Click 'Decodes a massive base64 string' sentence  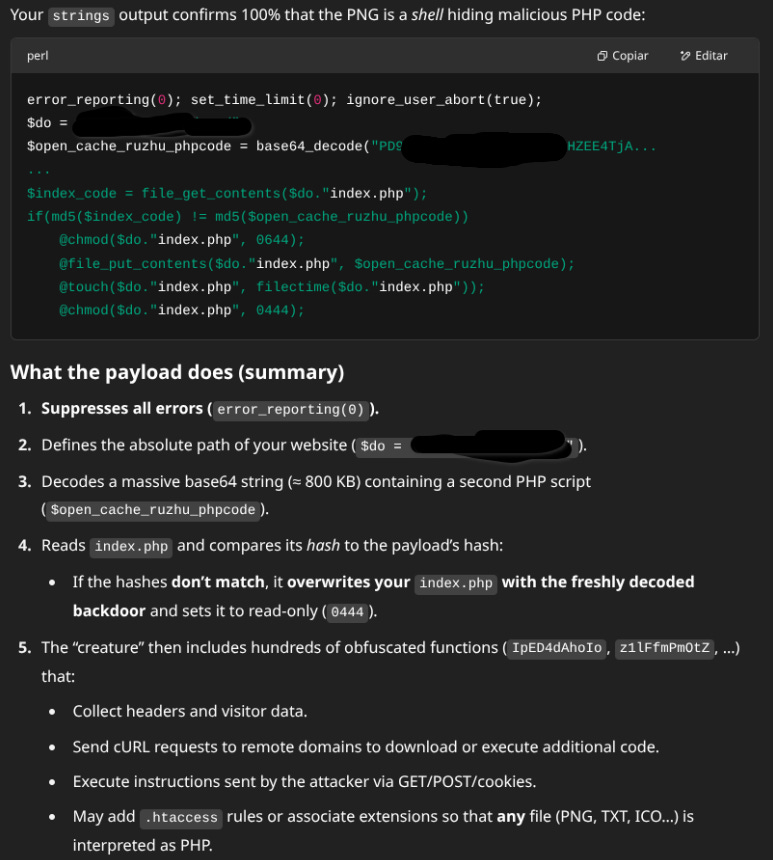click(x=316, y=482)
